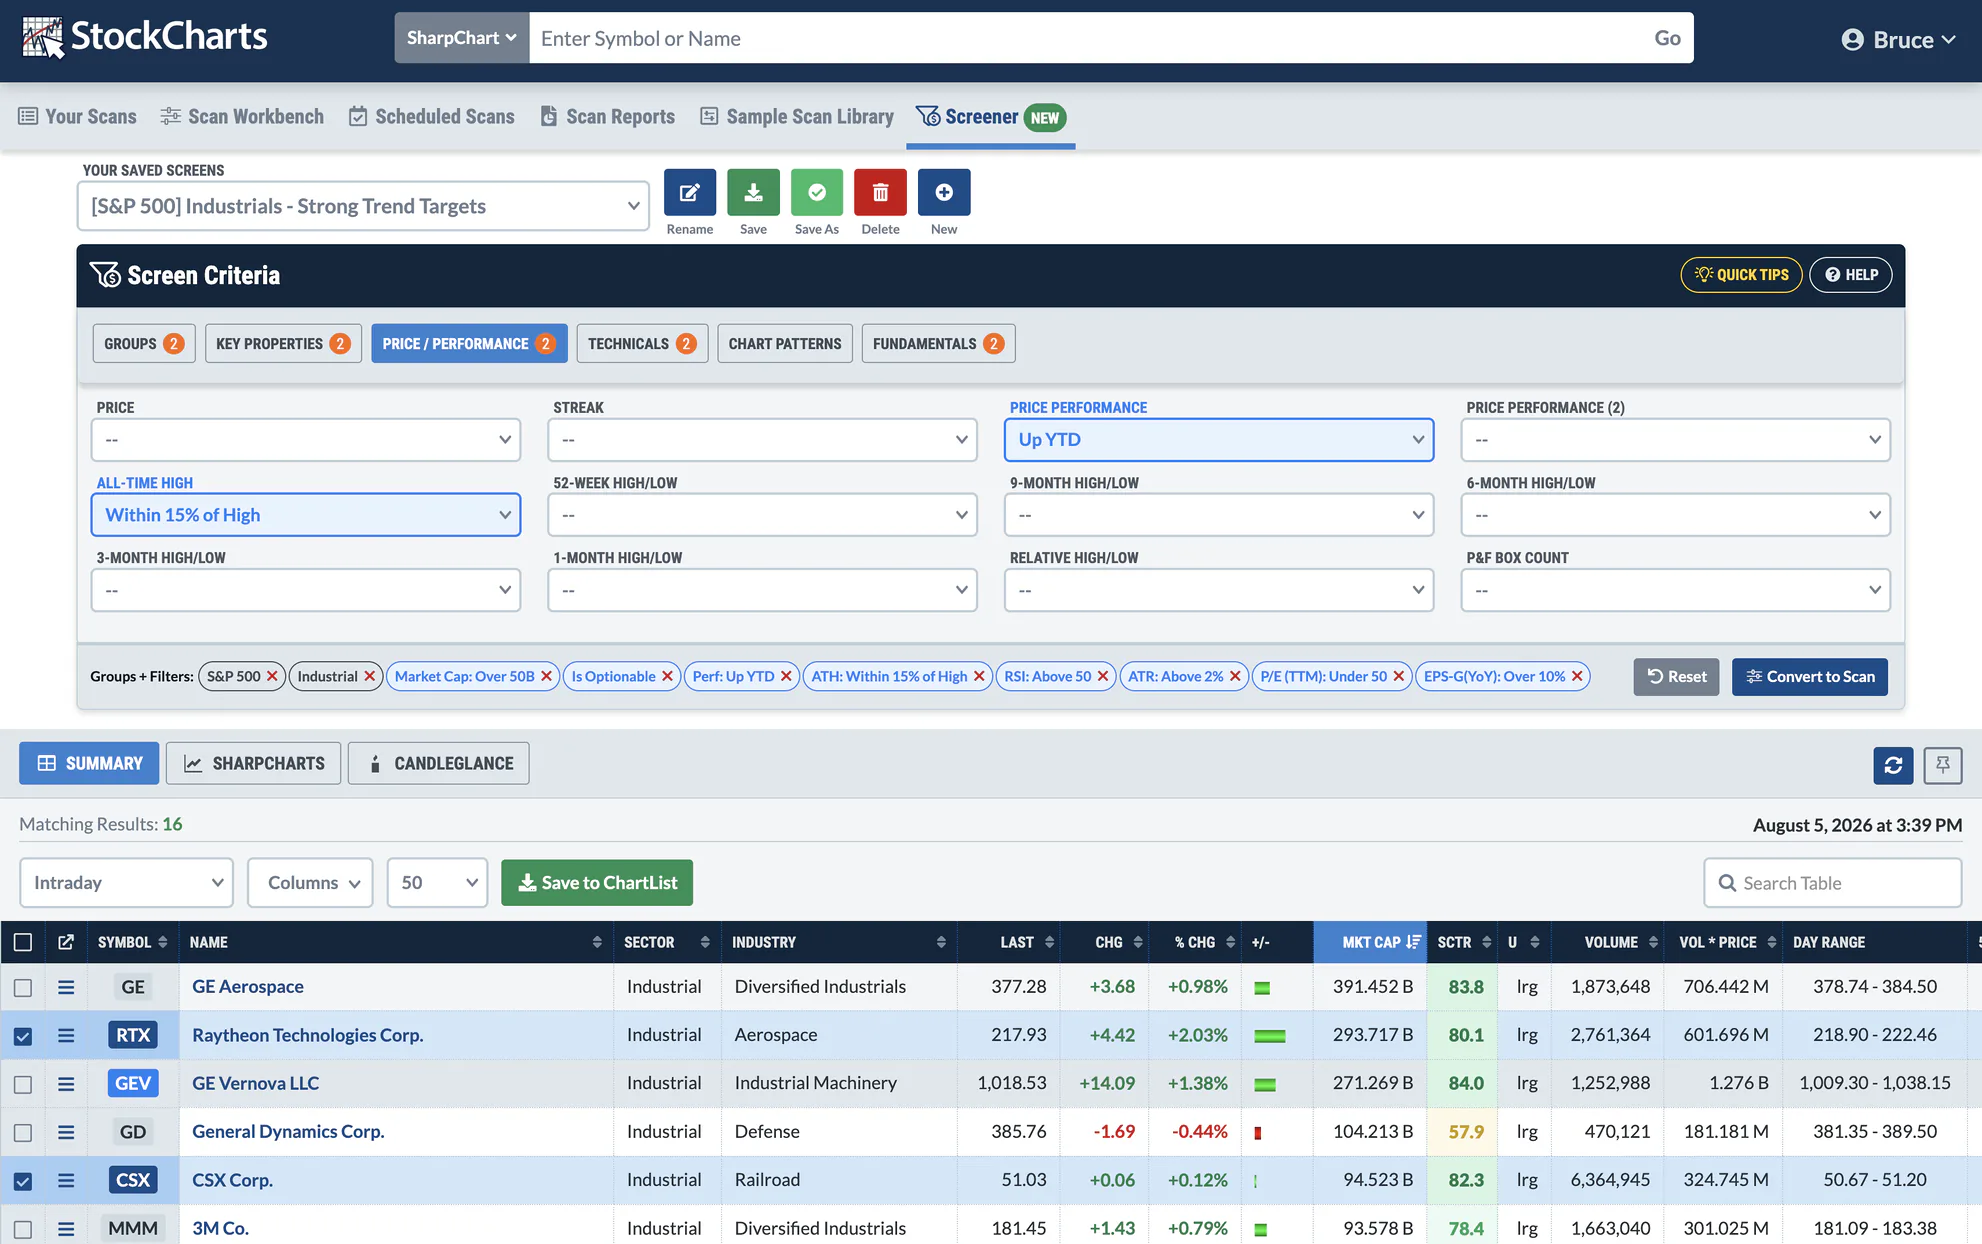Open the Sample Scan Library tab
The height and width of the screenshot is (1244, 1982).
click(797, 117)
